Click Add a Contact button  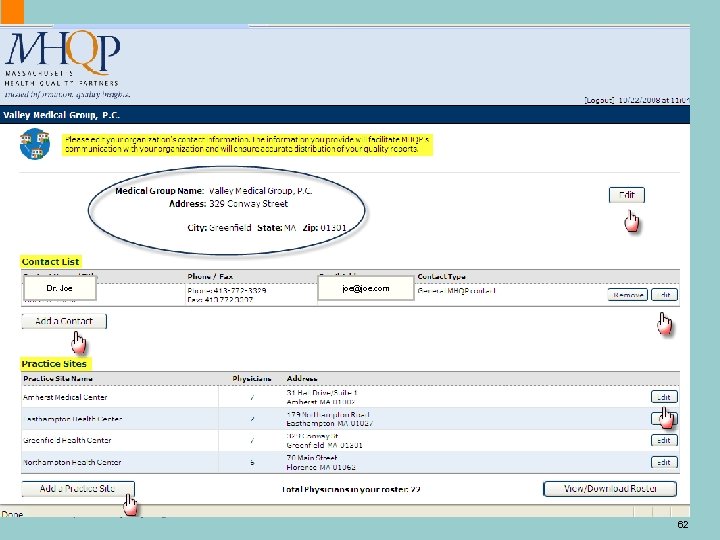pyautogui.click(x=64, y=321)
